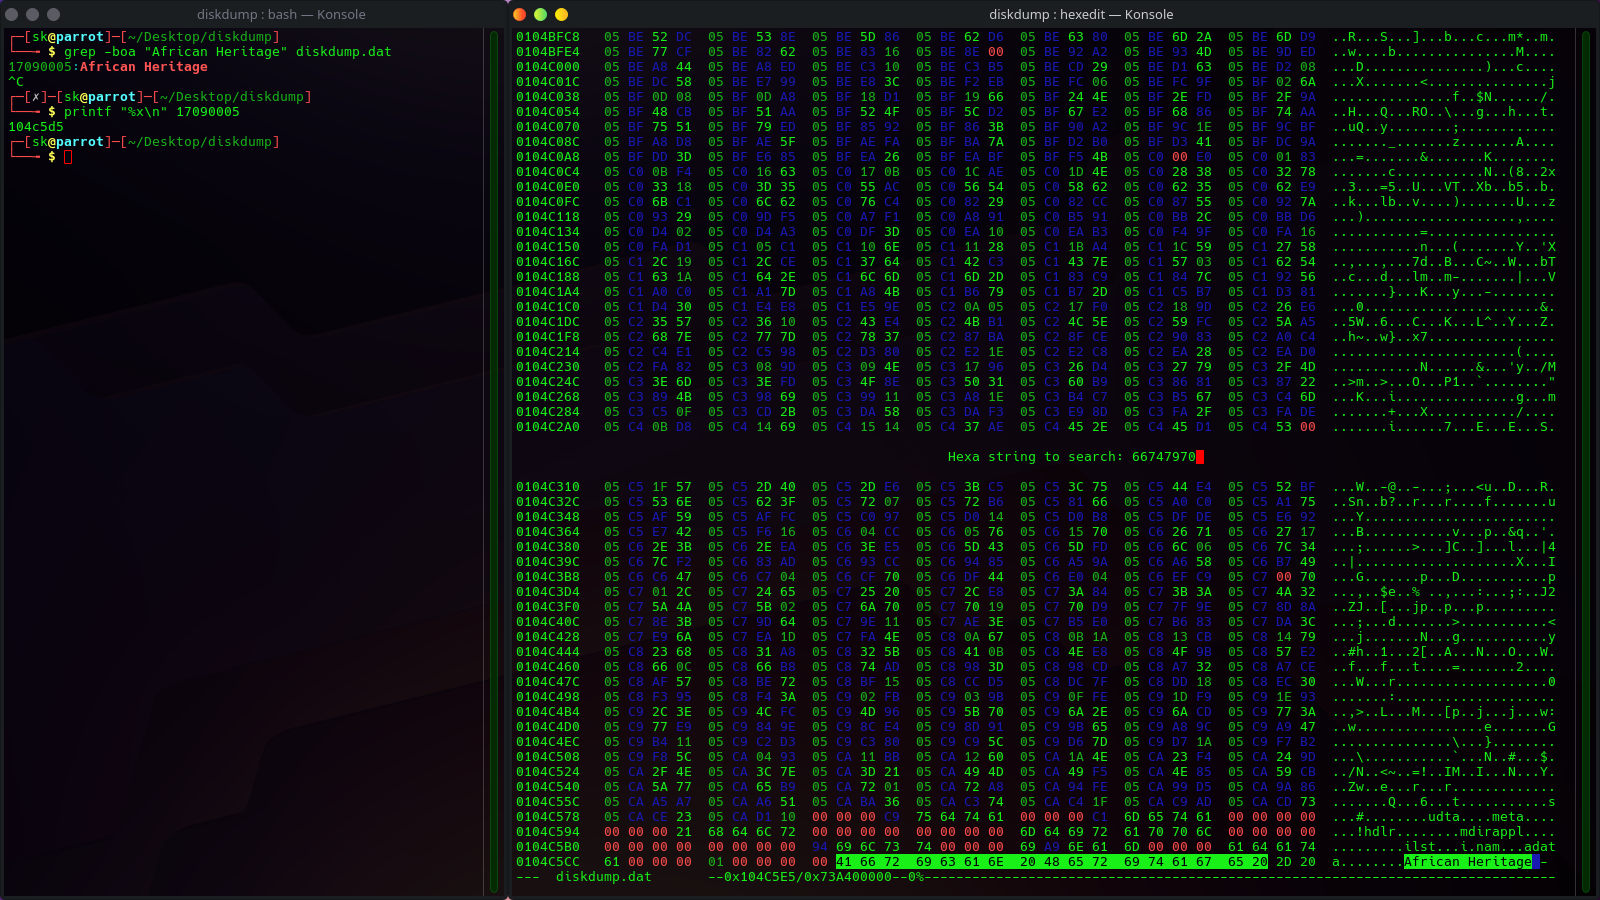Screen dimensions: 1600x900
Task: Click offset address 0104C3F0
Action: tap(548, 607)
